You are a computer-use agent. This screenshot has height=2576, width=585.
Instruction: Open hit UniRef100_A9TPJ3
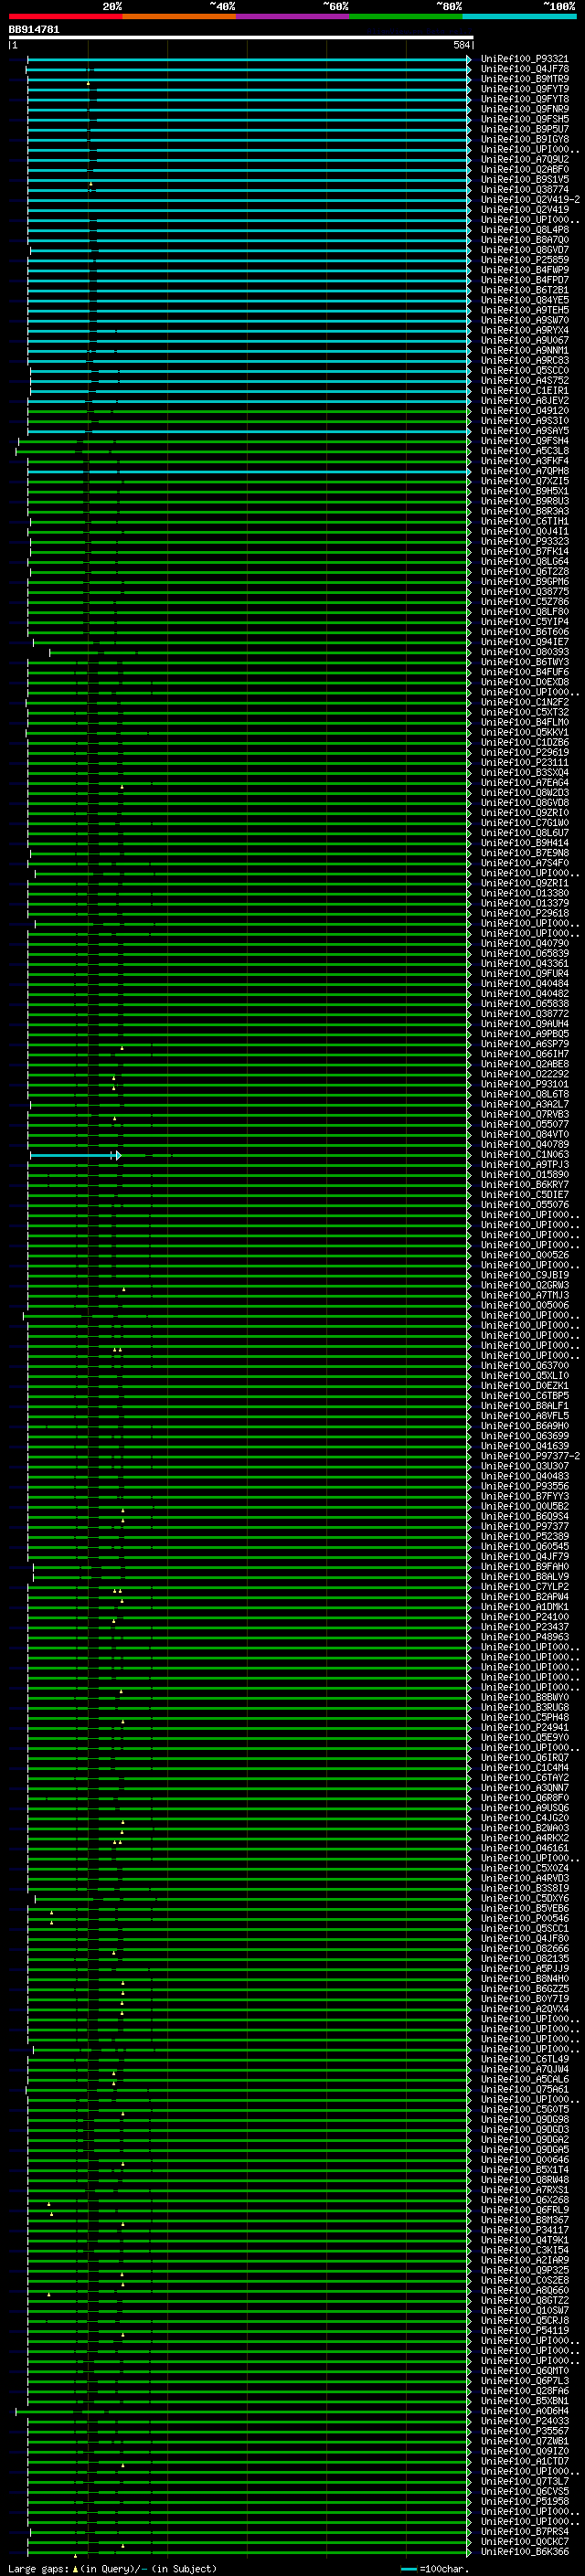pos(524,1164)
